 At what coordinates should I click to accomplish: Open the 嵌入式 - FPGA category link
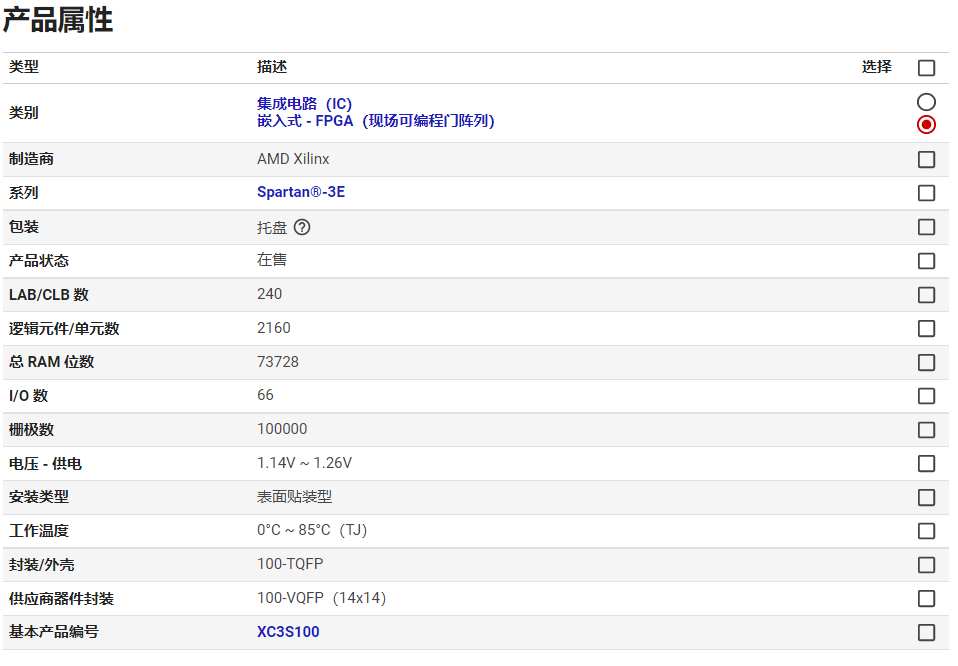375,121
